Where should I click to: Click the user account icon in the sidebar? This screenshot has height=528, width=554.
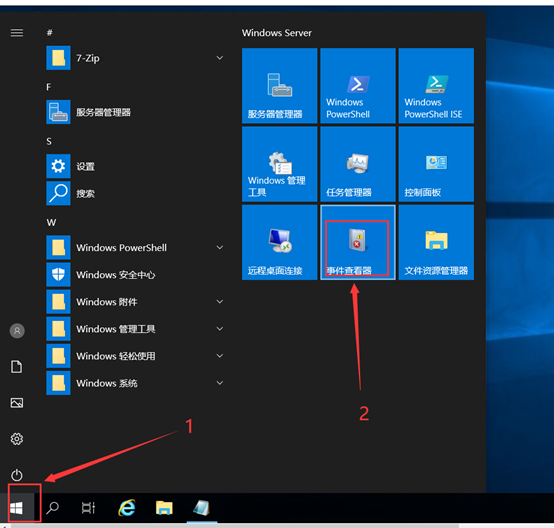(17, 331)
